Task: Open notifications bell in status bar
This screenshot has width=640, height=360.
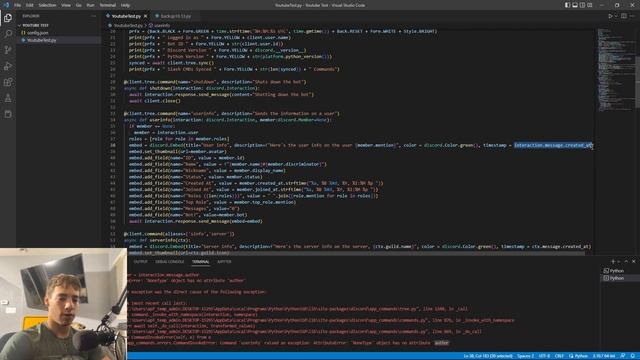Action: coord(632,356)
